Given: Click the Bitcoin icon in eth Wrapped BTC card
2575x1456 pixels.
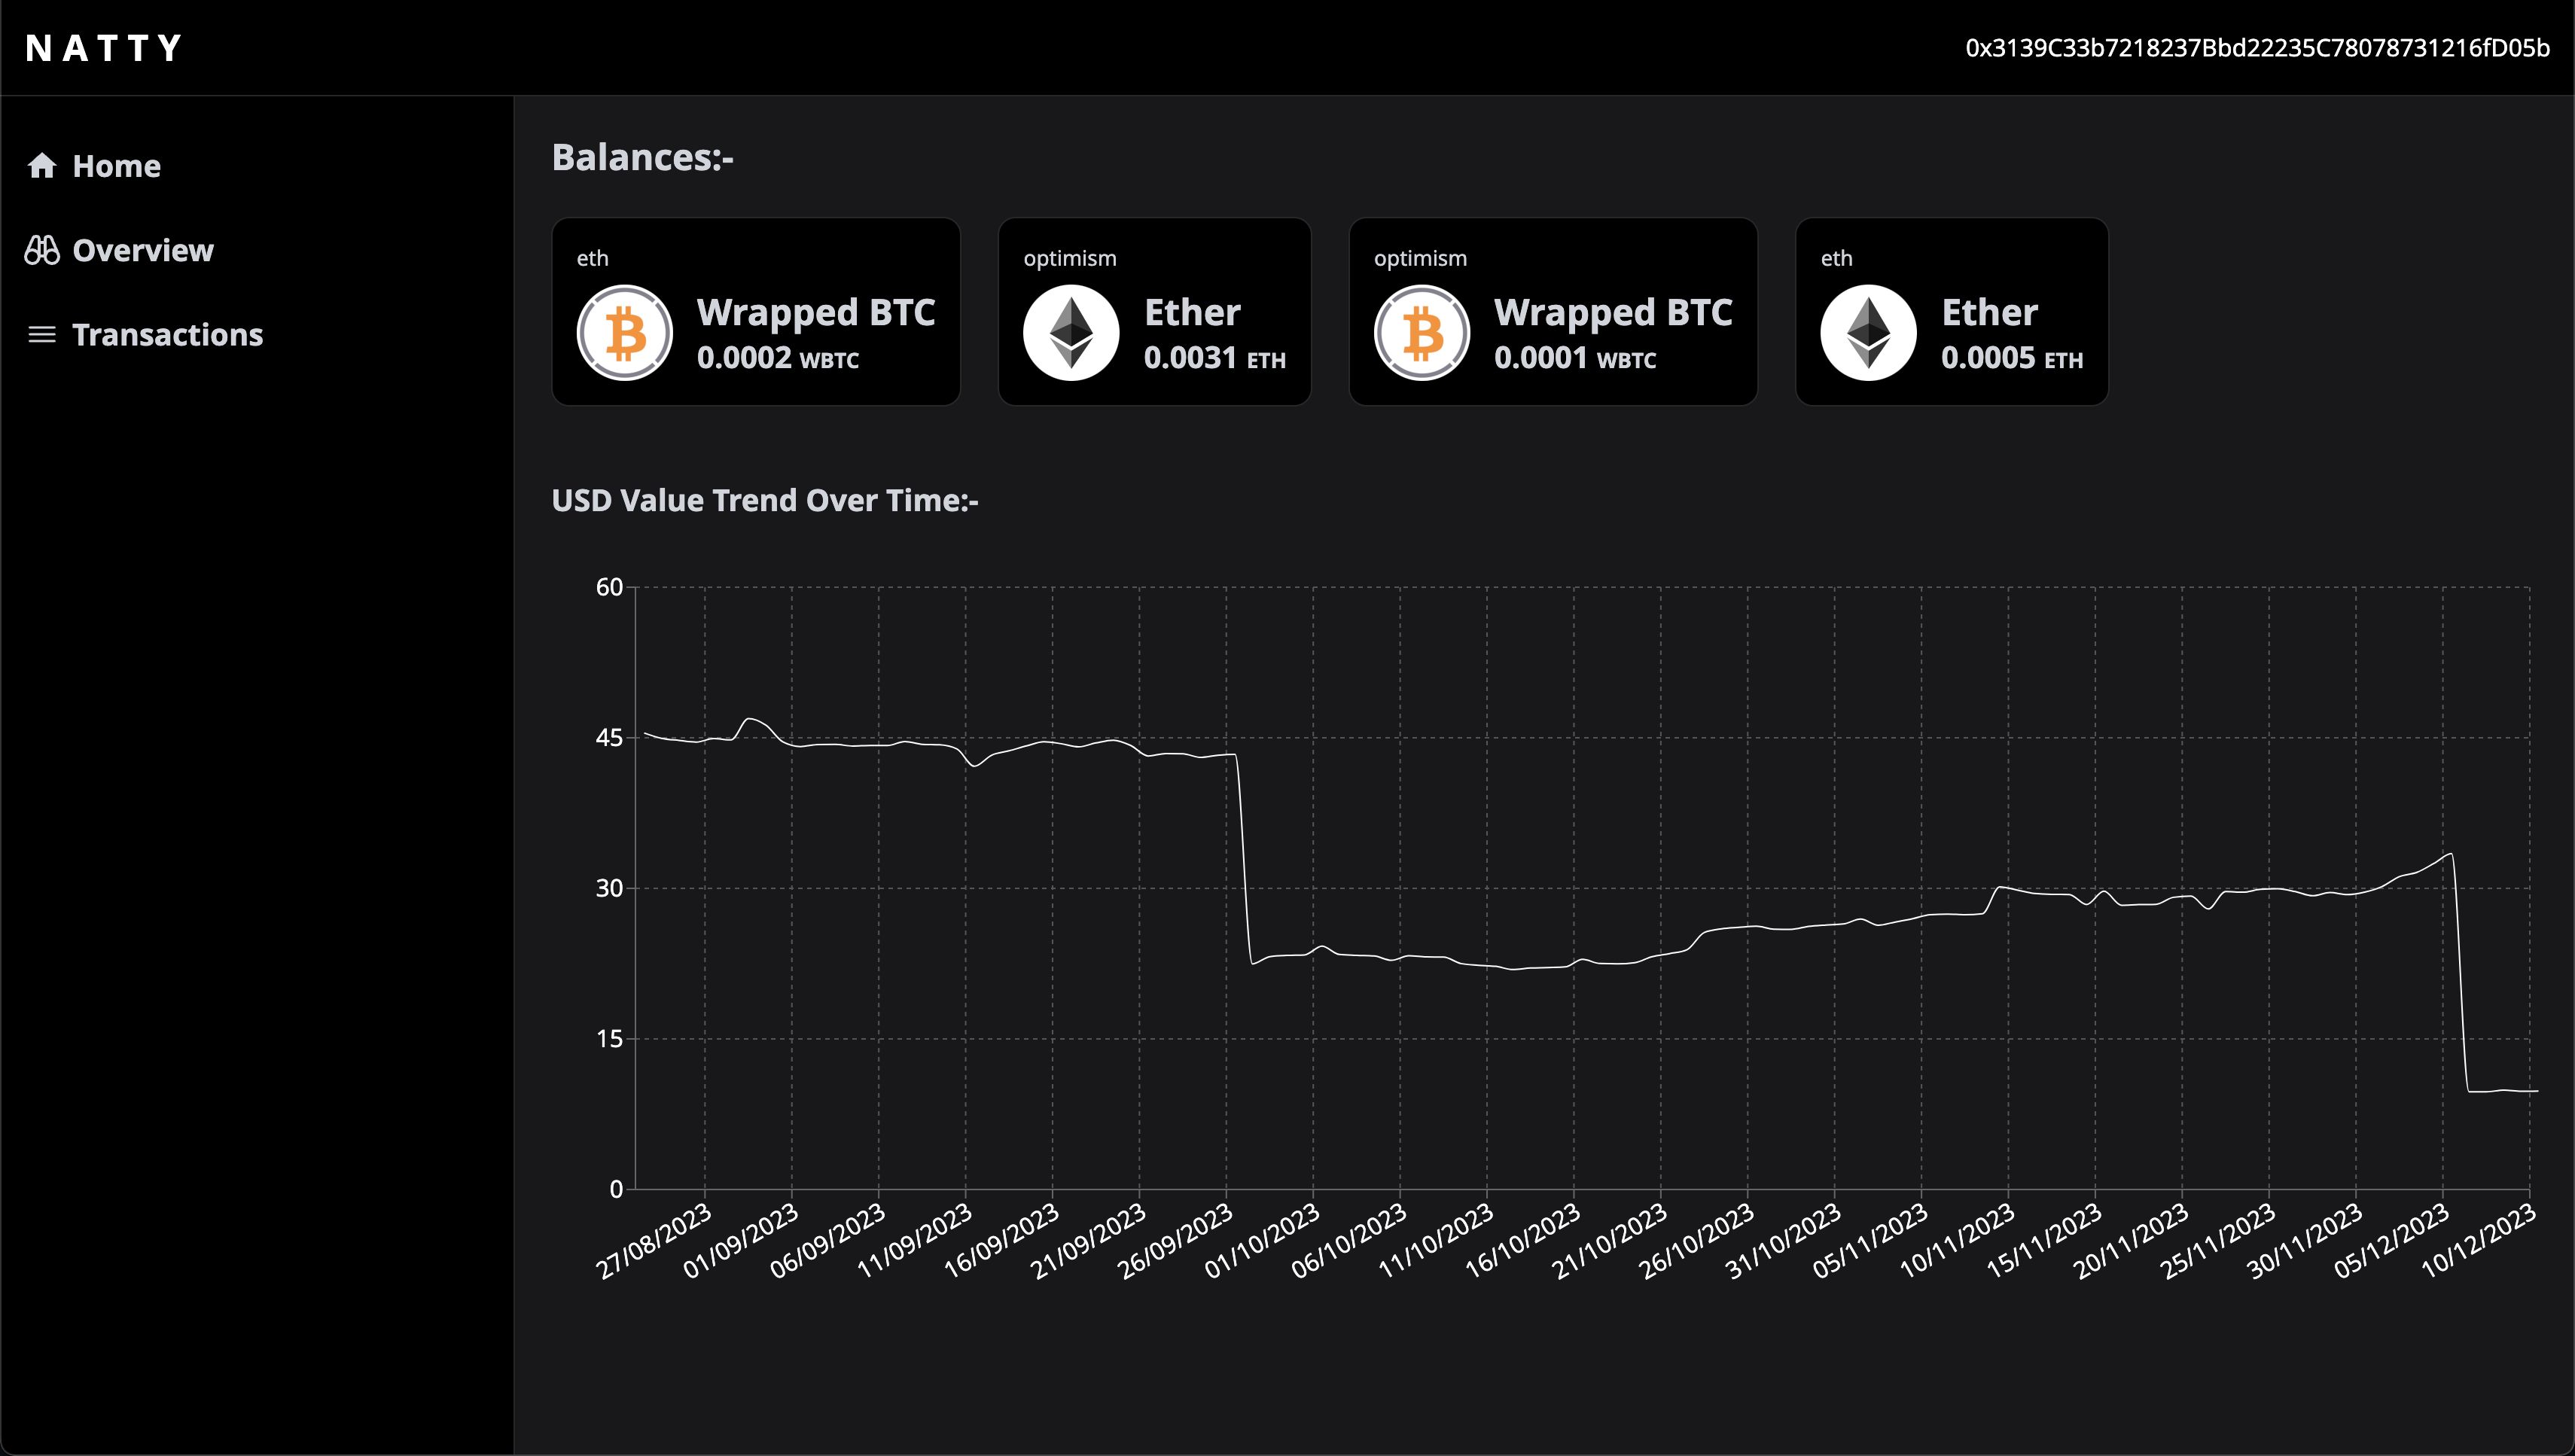Looking at the screenshot, I should 625,333.
